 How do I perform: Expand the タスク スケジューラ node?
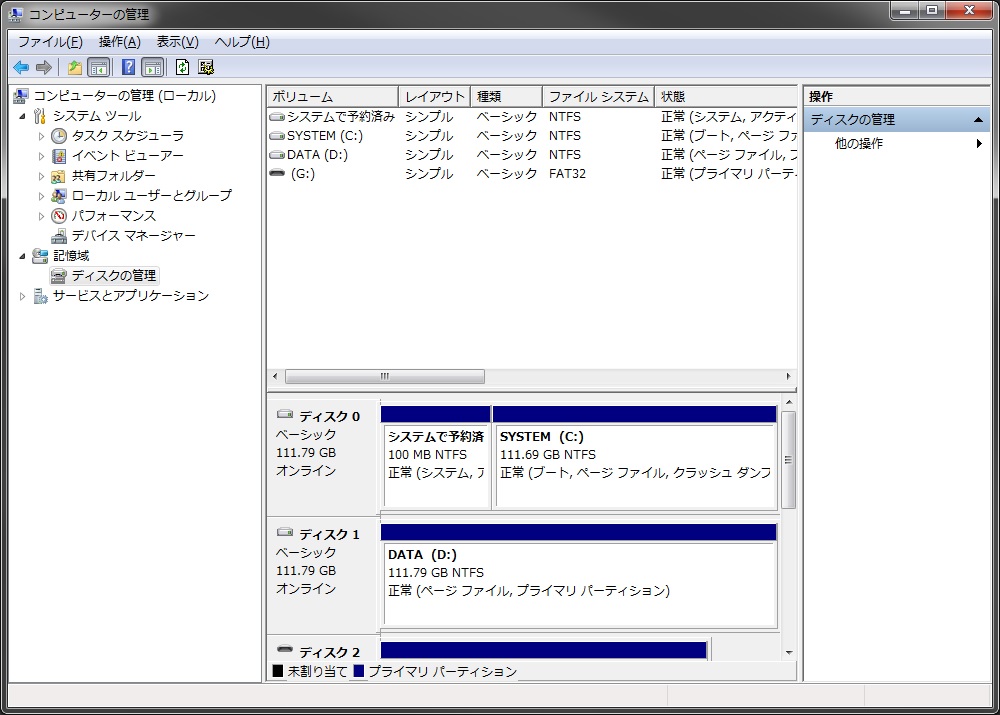41,136
